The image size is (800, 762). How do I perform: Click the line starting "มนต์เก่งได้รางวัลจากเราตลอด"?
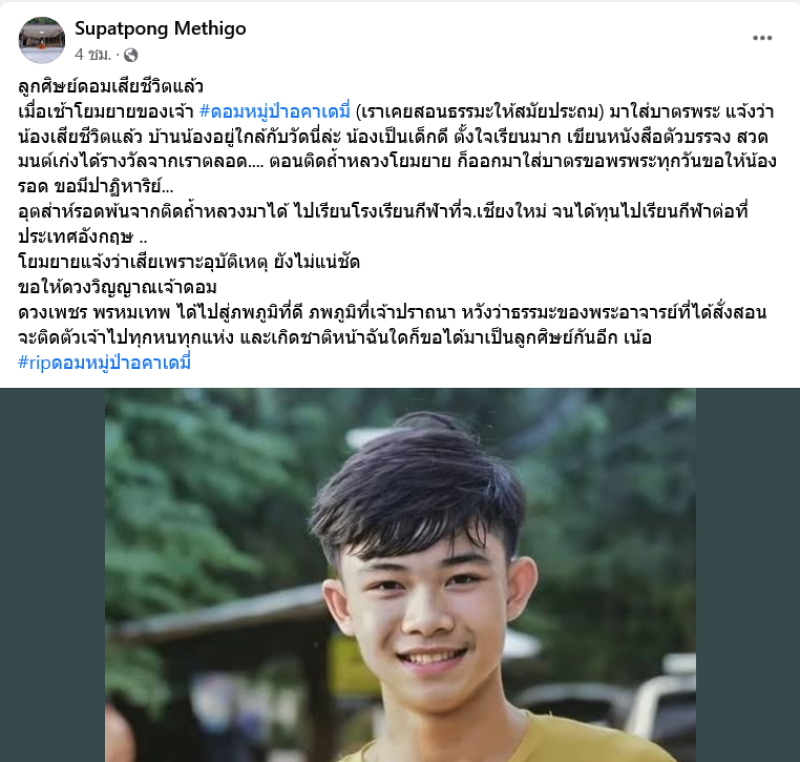(x=397, y=162)
